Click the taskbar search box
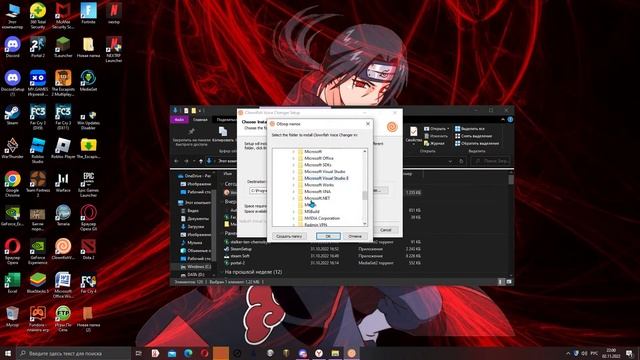Image resolution: width=640 pixels, height=360 pixels. click(73, 353)
